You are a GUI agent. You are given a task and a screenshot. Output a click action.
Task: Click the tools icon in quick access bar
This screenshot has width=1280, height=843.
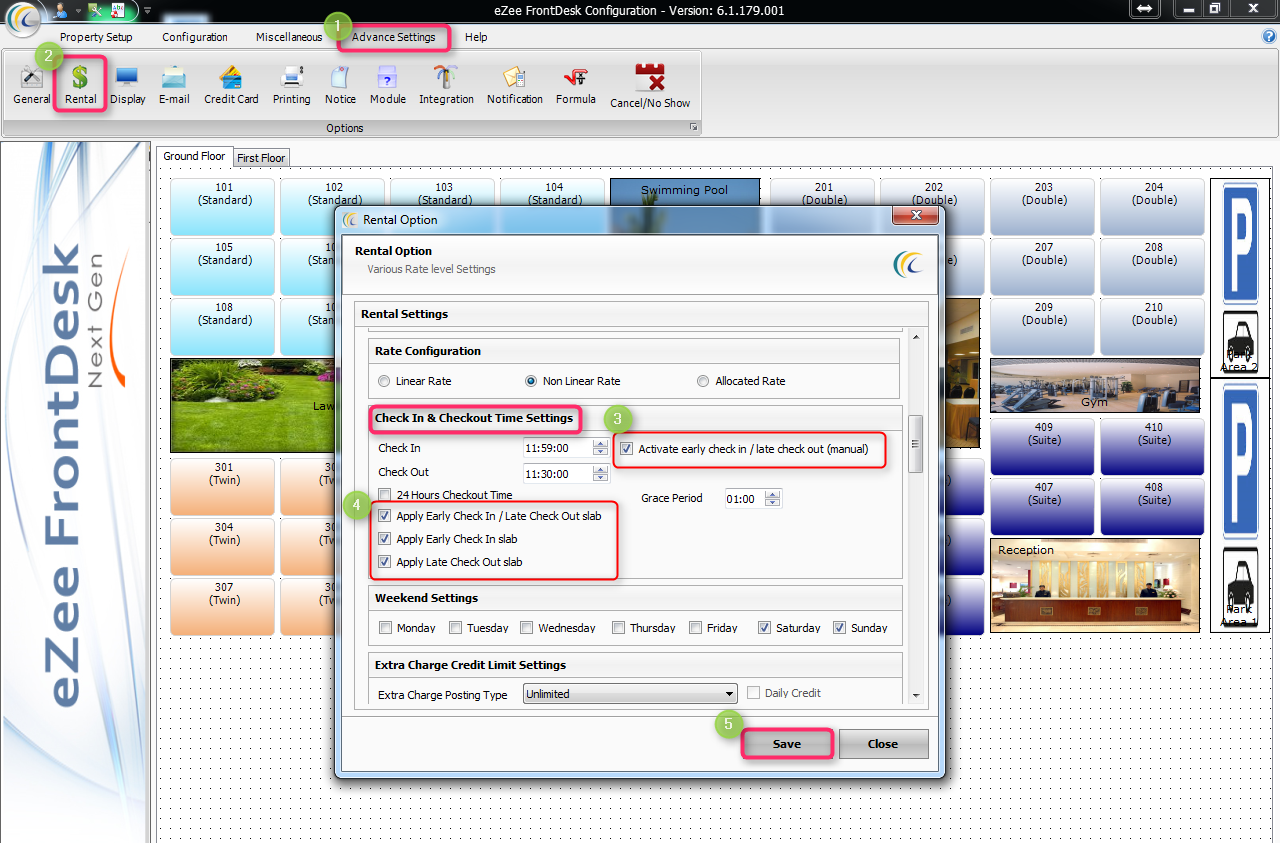pos(95,10)
